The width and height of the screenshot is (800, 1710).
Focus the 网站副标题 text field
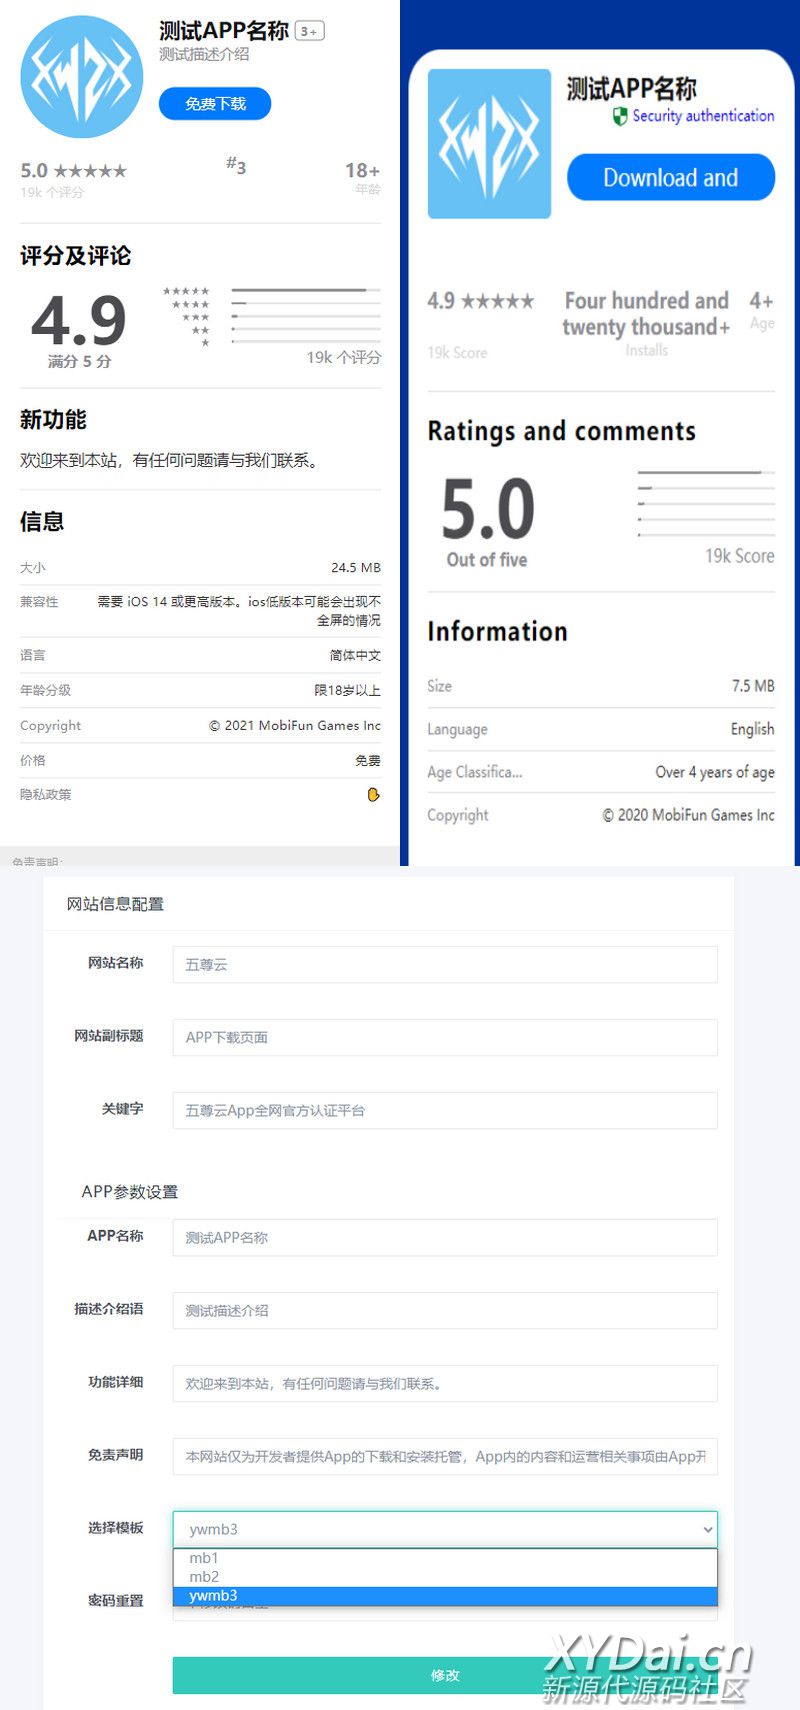click(444, 1038)
